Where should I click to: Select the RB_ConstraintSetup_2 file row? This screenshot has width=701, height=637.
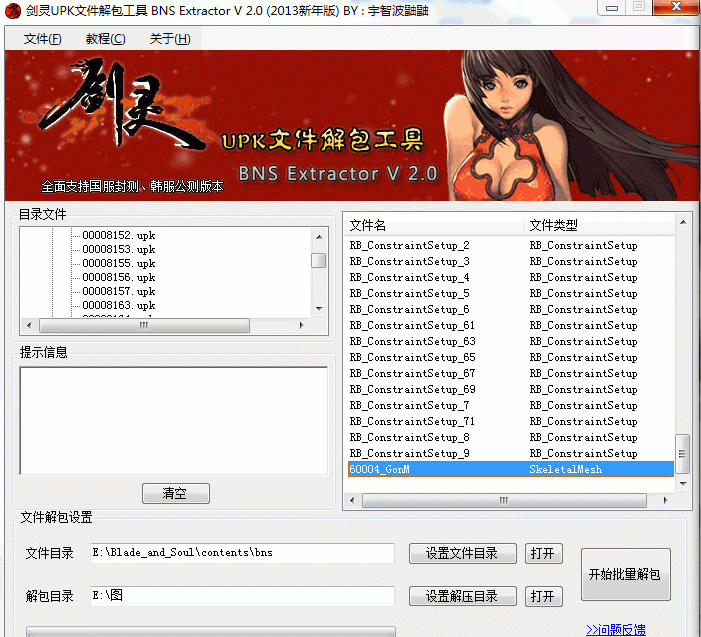click(x=511, y=245)
